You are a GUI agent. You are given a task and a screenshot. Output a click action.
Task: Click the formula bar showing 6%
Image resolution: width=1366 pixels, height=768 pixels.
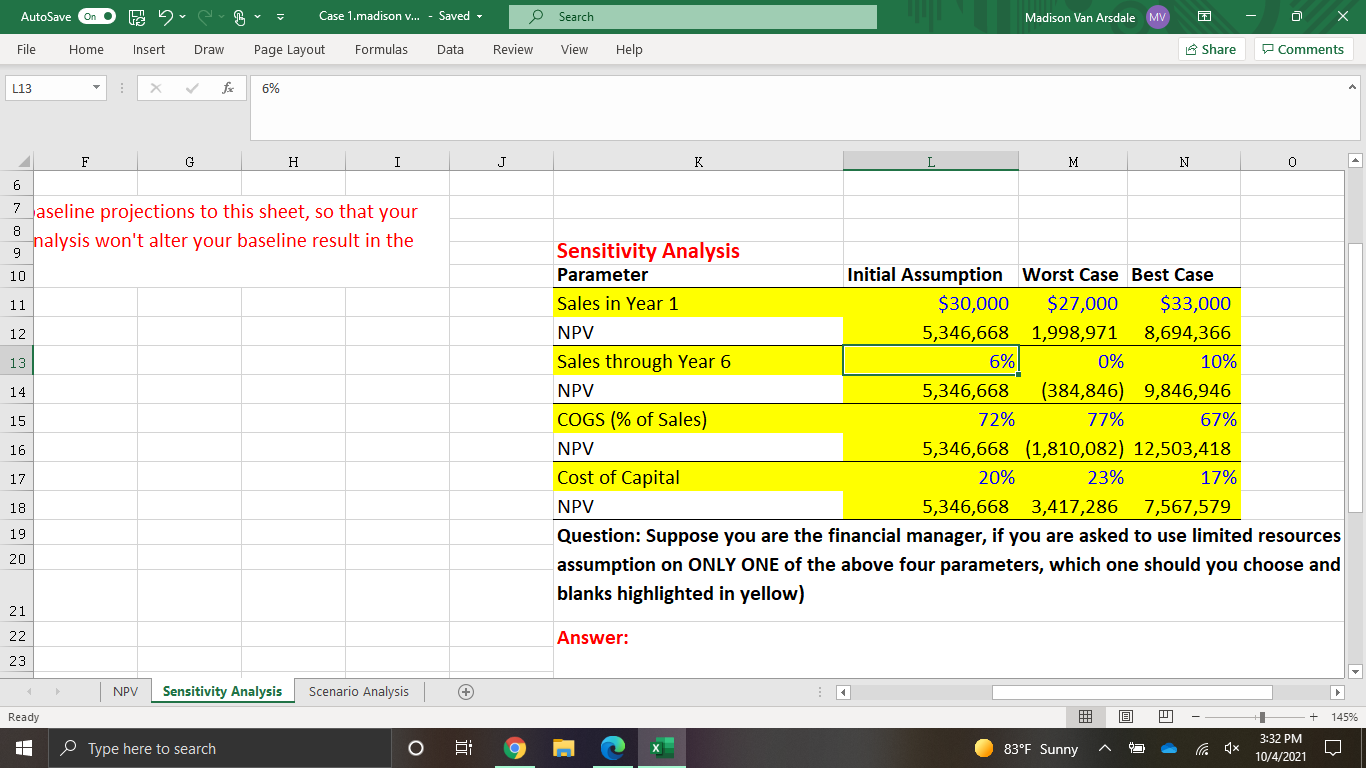pyautogui.click(x=796, y=108)
